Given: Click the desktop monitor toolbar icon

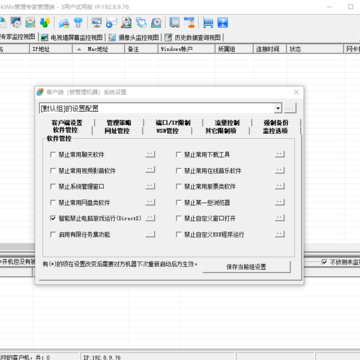Looking at the screenshot, I should 97,23.
